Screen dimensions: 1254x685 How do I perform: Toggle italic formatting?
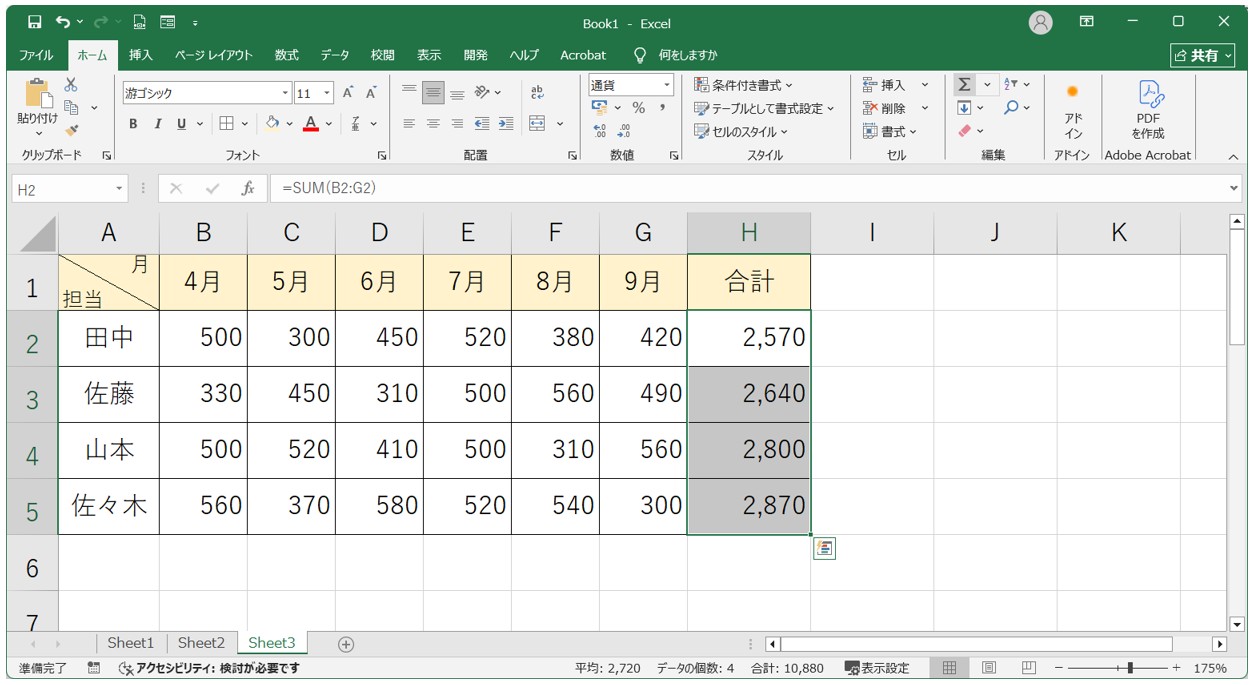[157, 124]
